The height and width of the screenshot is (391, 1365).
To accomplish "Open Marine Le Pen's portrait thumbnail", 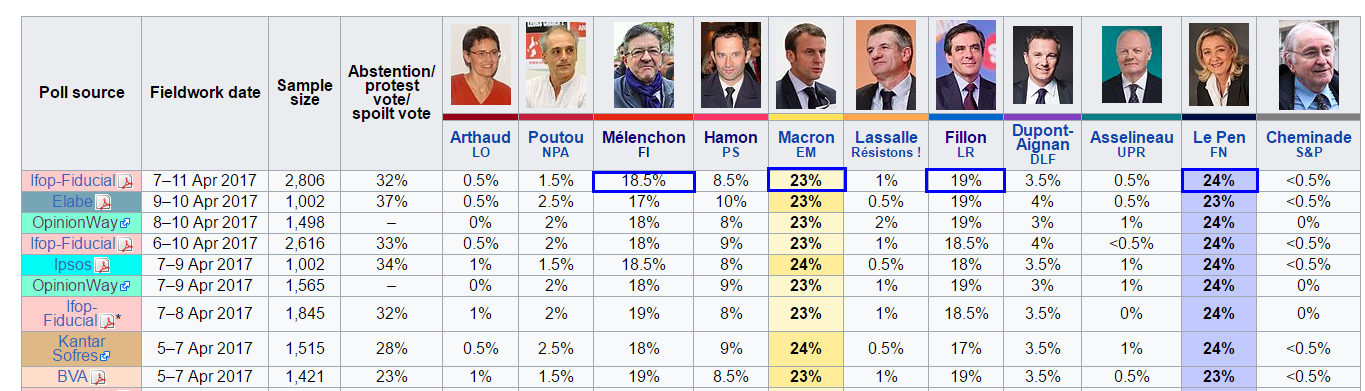I will 1218,66.
